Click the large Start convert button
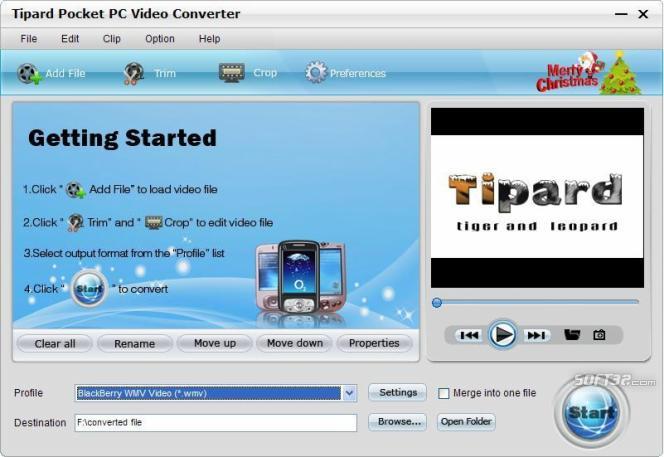The width and height of the screenshot is (664, 457). 592,412
